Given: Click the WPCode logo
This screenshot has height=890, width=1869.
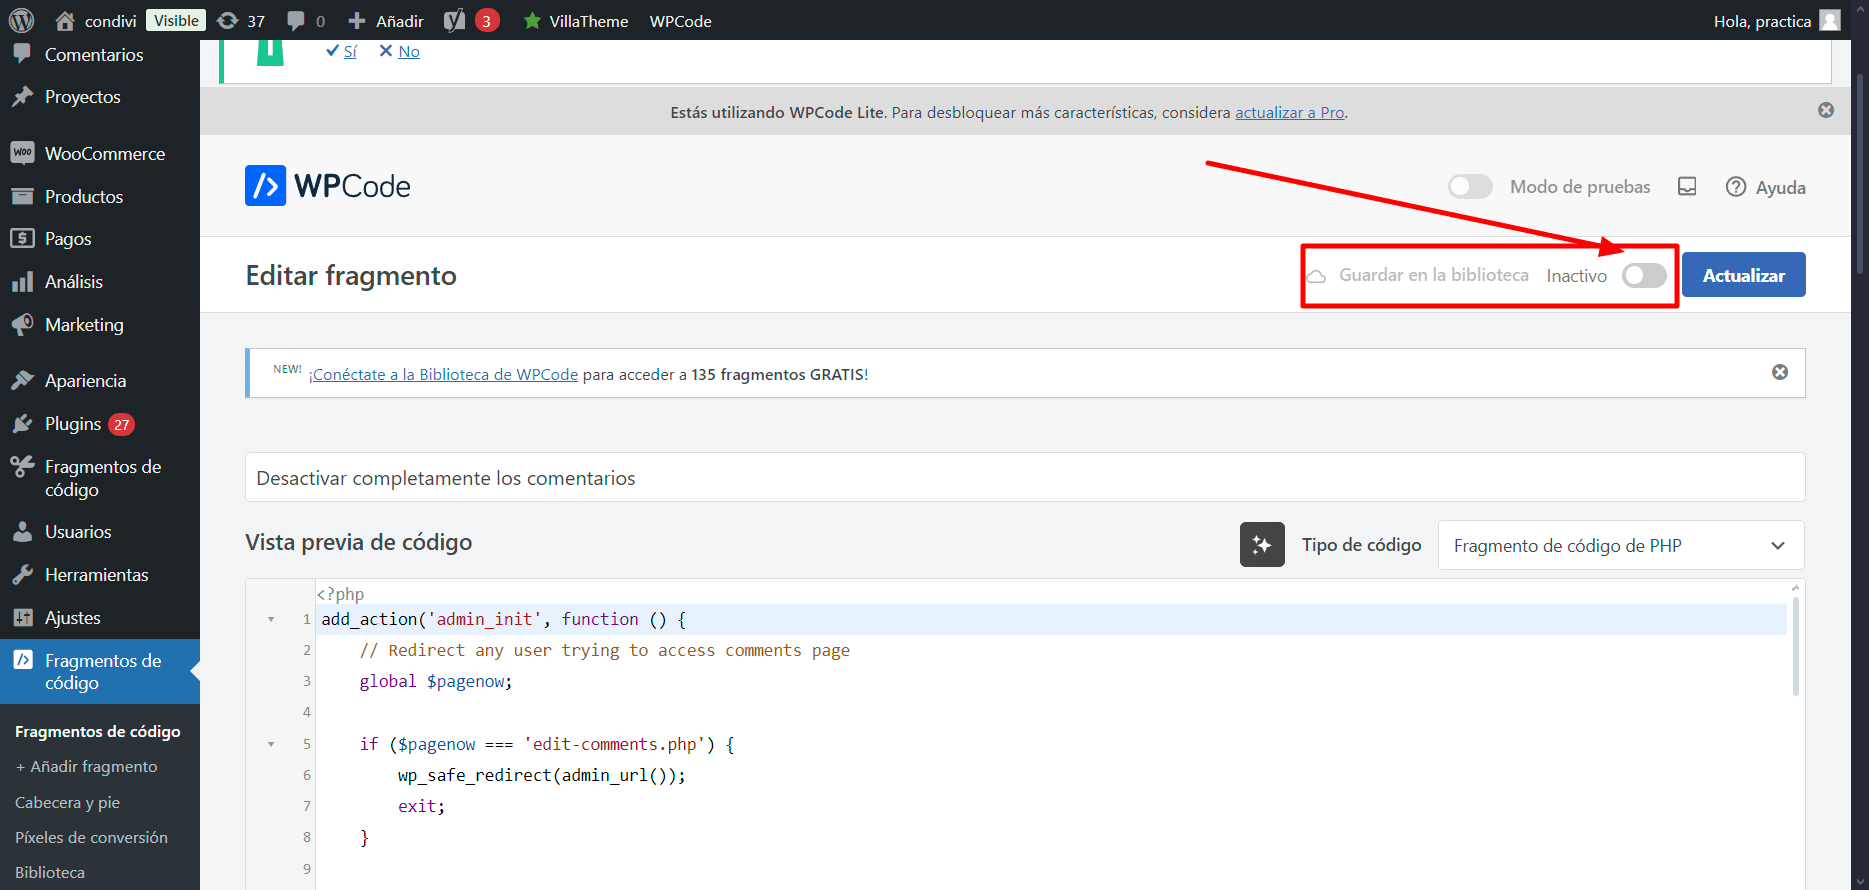Looking at the screenshot, I should click(328, 186).
